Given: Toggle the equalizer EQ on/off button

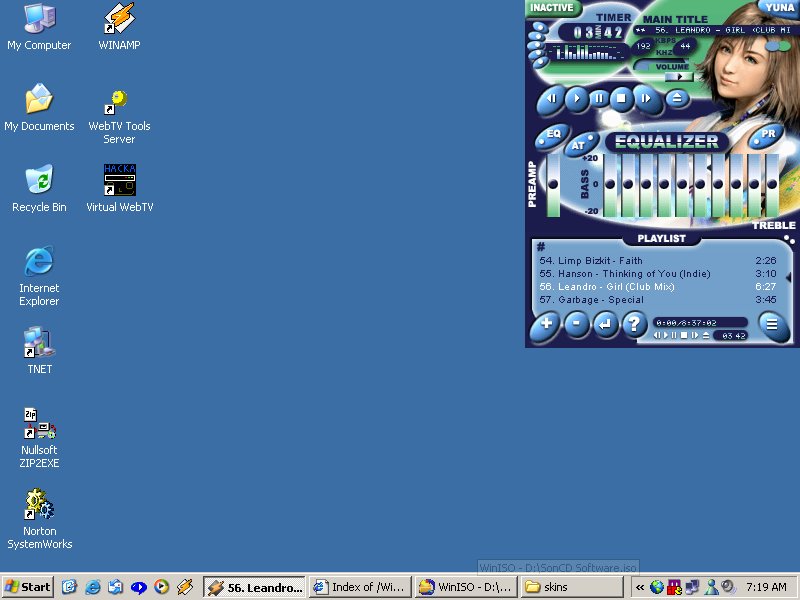Looking at the screenshot, I should (x=553, y=134).
